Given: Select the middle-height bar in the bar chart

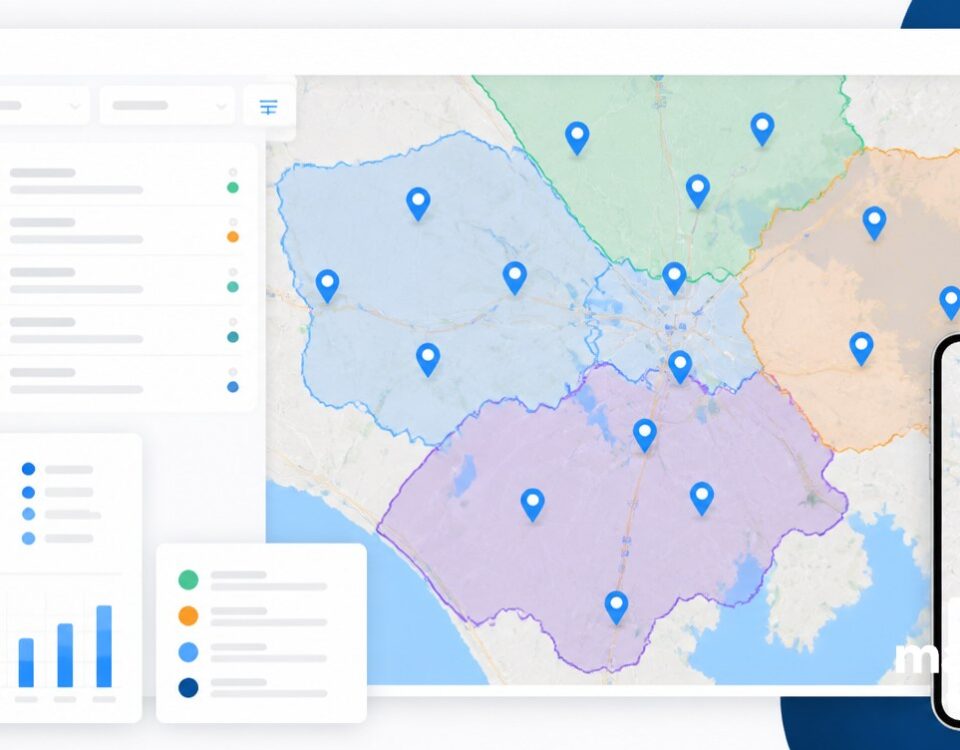Looking at the screenshot, I should (65, 655).
